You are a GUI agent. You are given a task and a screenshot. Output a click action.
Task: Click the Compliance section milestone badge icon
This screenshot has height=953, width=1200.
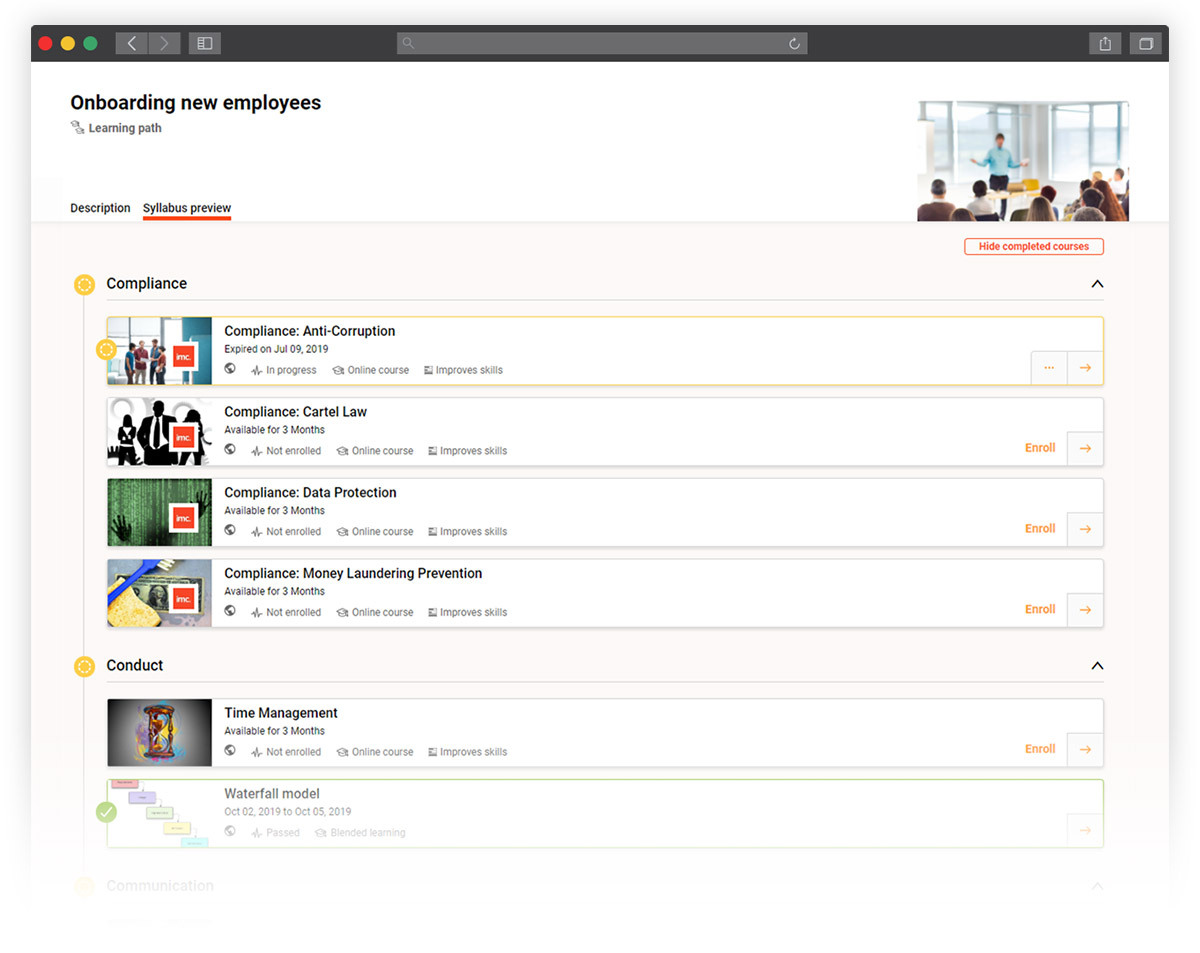(x=84, y=284)
